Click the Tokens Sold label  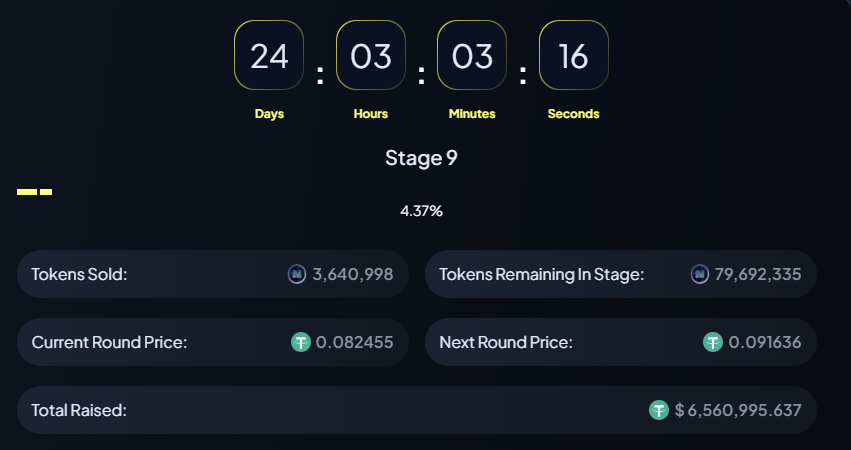point(79,274)
